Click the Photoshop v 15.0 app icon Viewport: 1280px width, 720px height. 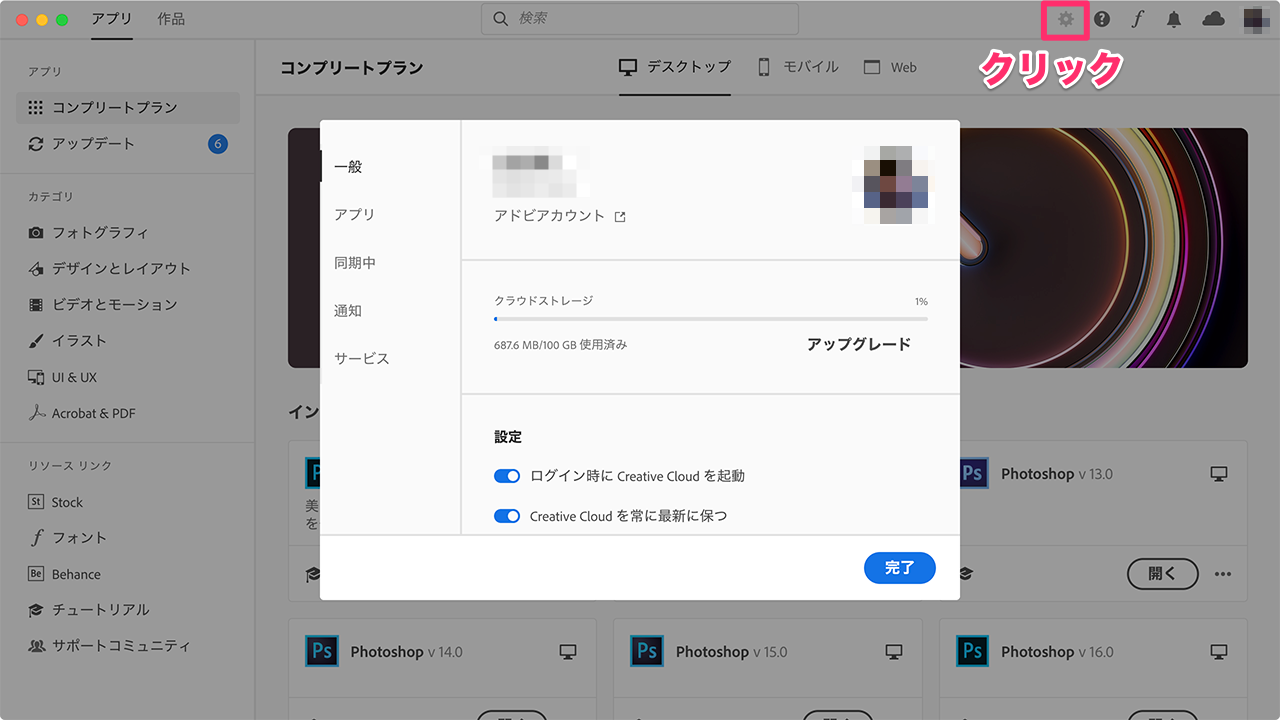pos(647,651)
